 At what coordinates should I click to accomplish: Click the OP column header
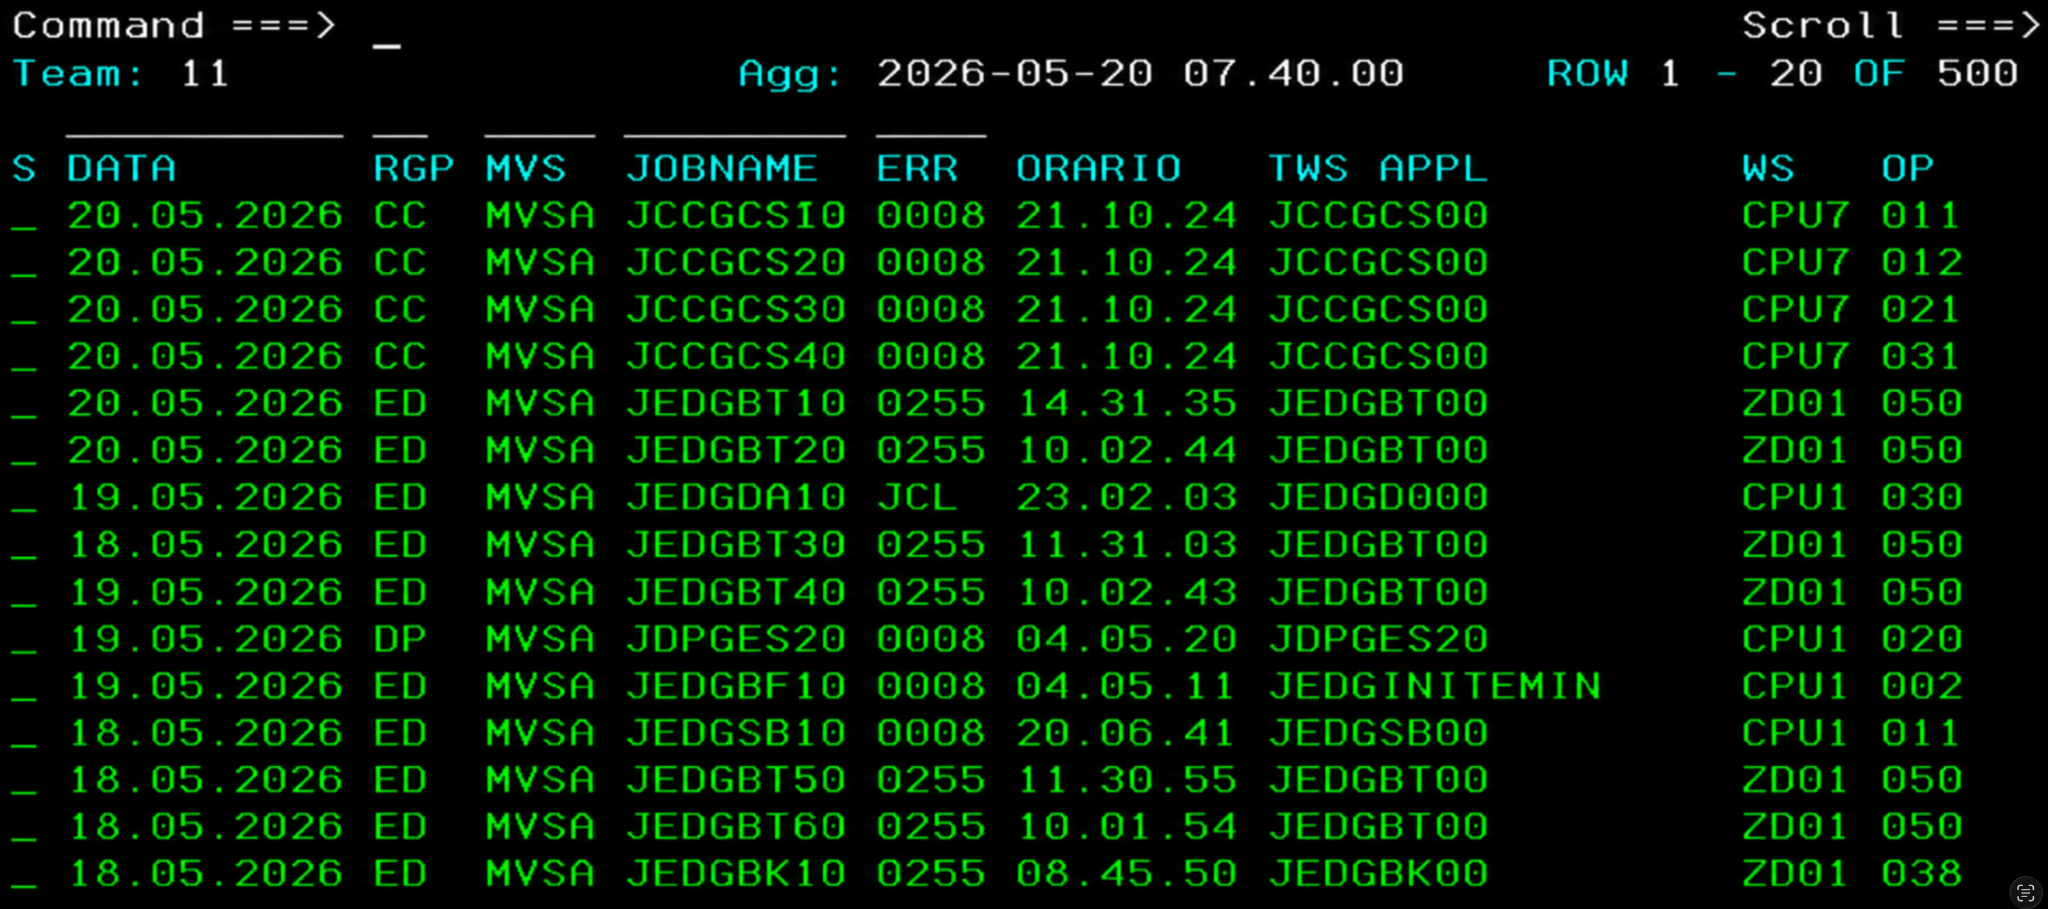[x=1908, y=168]
